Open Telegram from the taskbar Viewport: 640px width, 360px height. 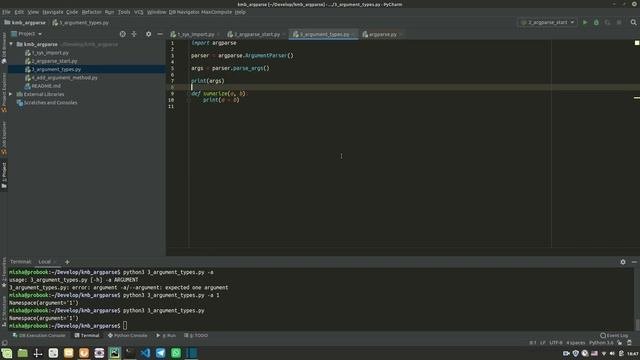160,353
